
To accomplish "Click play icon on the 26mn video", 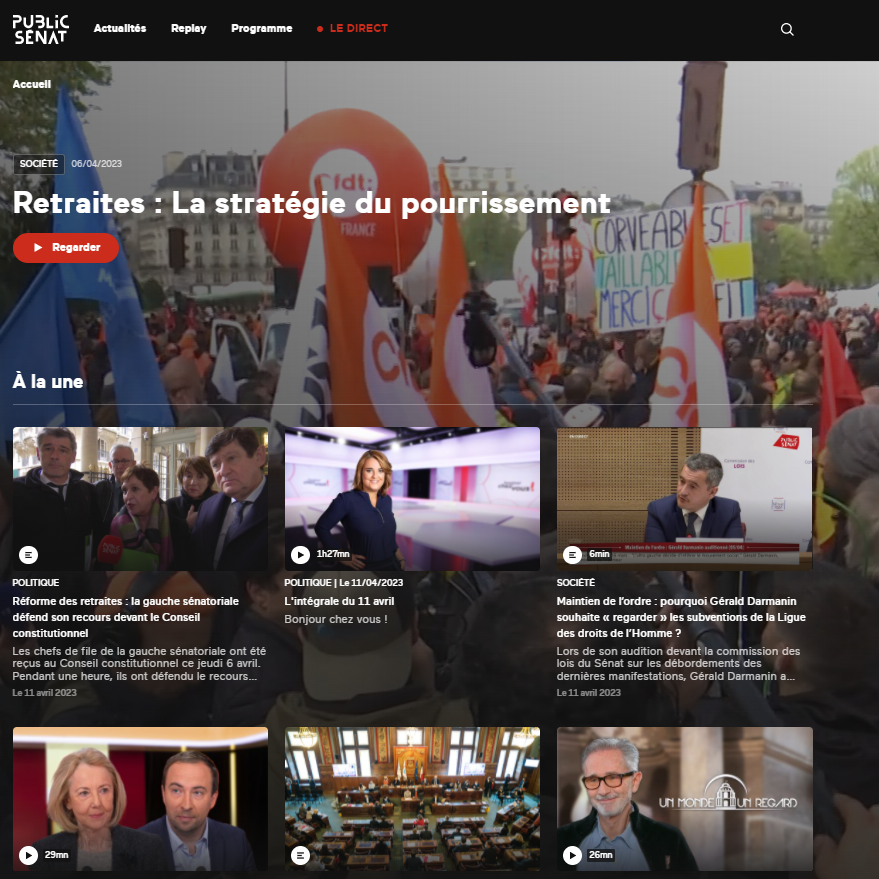I will pyautogui.click(x=572, y=855).
